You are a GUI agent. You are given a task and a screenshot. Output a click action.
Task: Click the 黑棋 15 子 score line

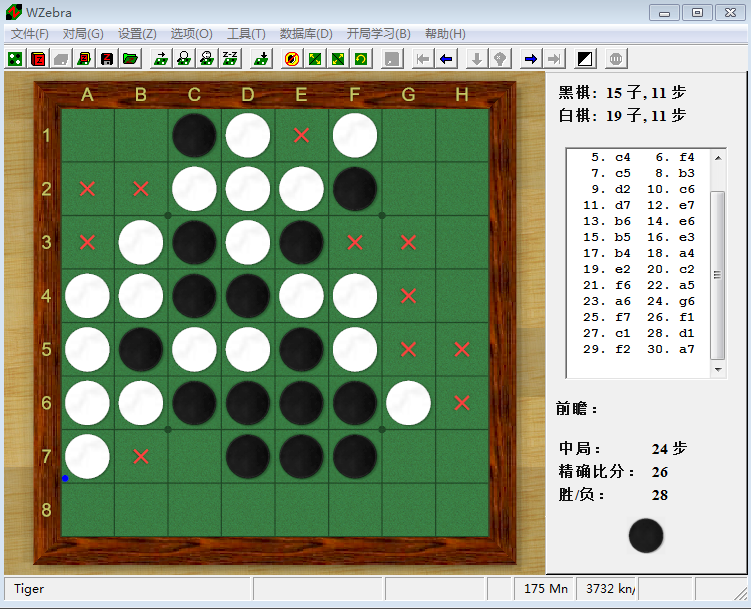[622, 92]
